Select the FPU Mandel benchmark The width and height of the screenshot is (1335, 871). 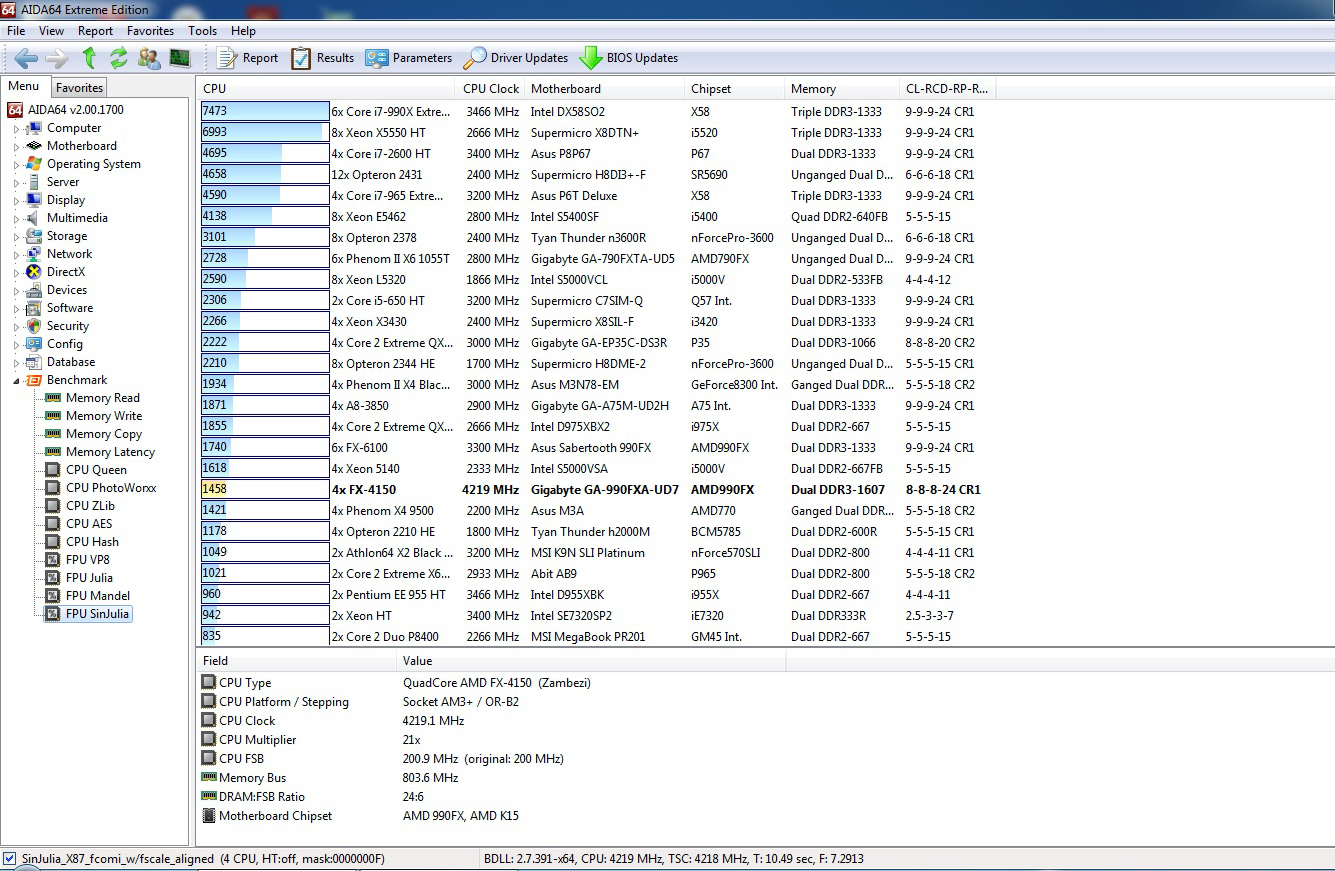tap(98, 596)
